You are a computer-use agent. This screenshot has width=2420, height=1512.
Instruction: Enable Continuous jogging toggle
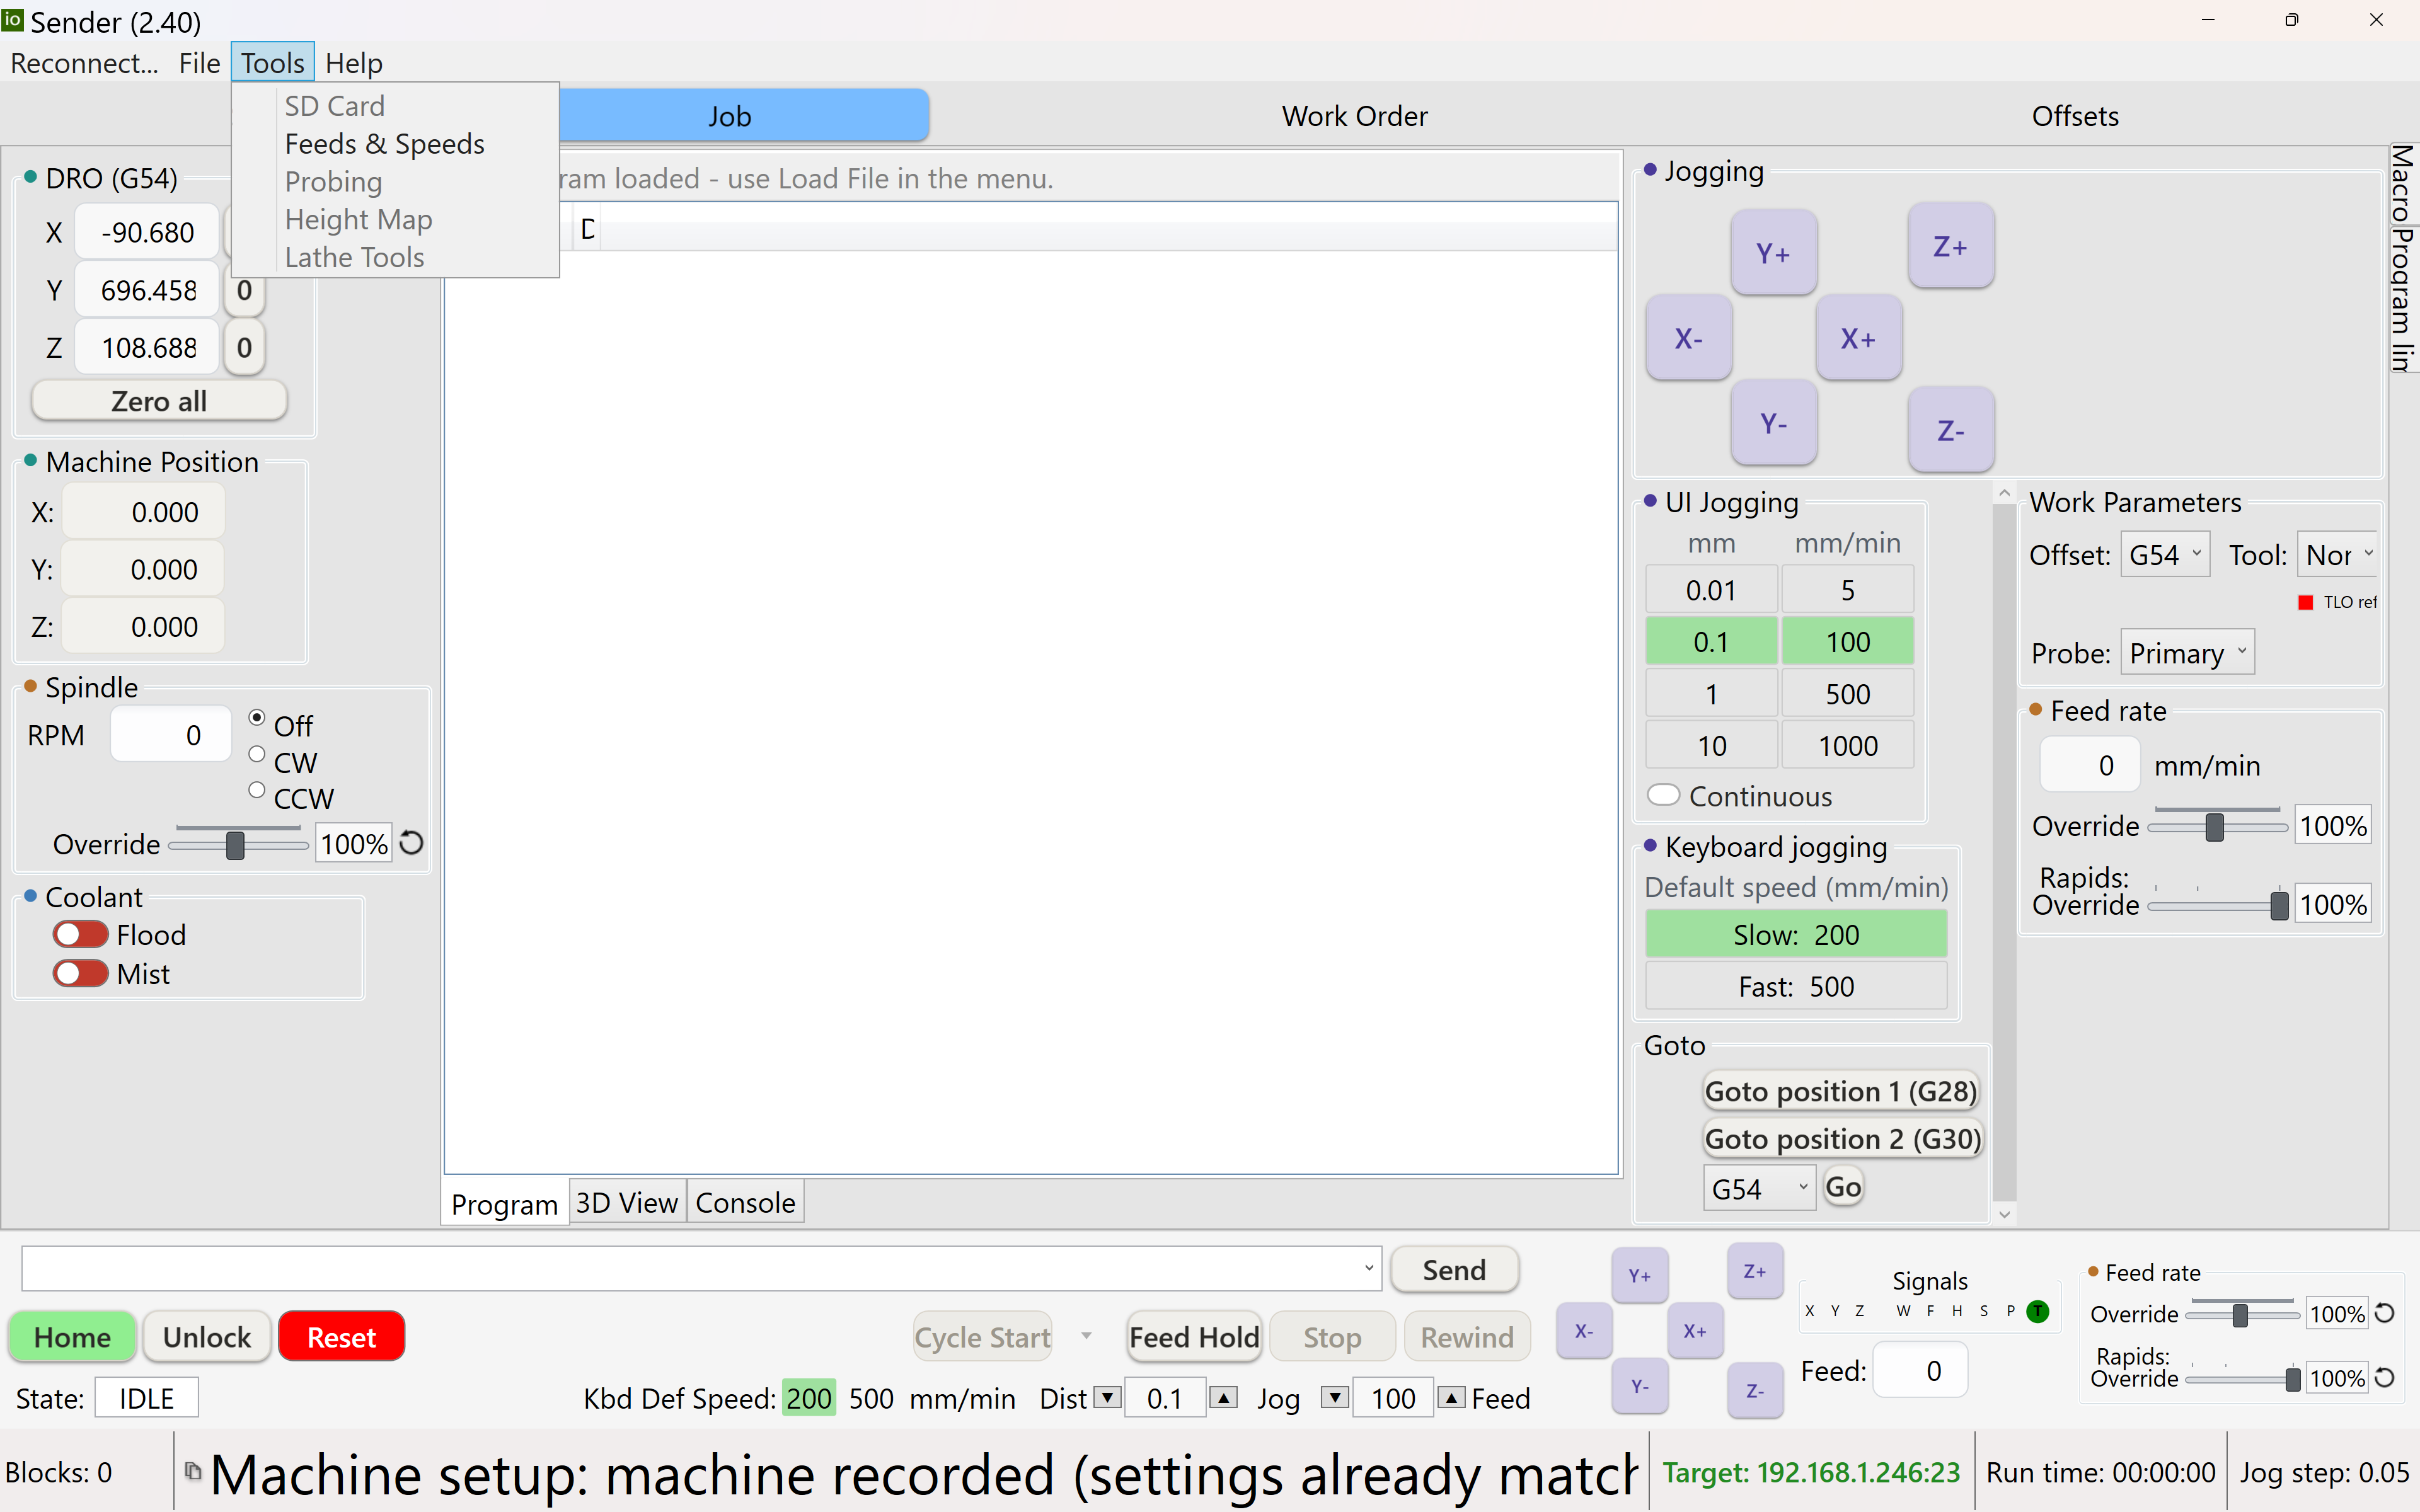tap(1663, 795)
